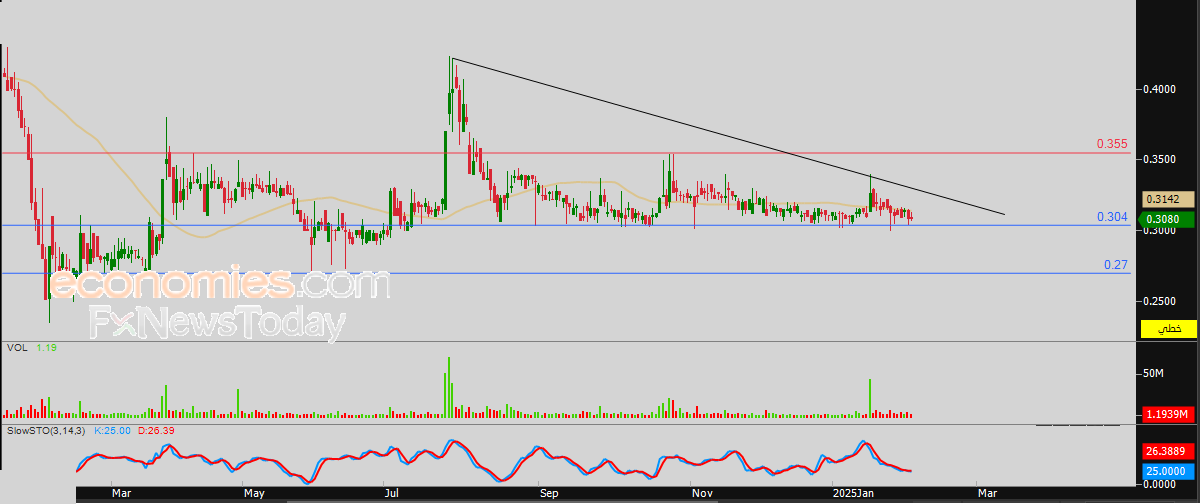
Task: Click the 2025Jan date axis label
Action: coord(853,494)
